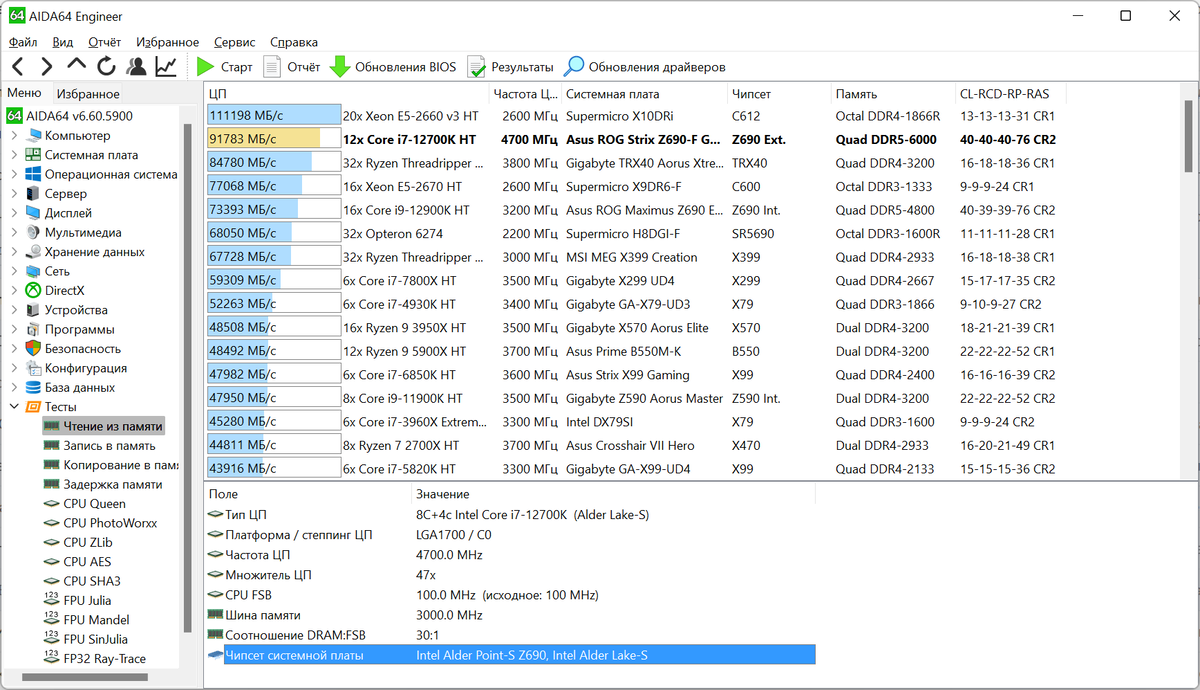Screen dimensions: 1200x690
Task: Go up one level with the Up arrow
Action: (x=77, y=67)
